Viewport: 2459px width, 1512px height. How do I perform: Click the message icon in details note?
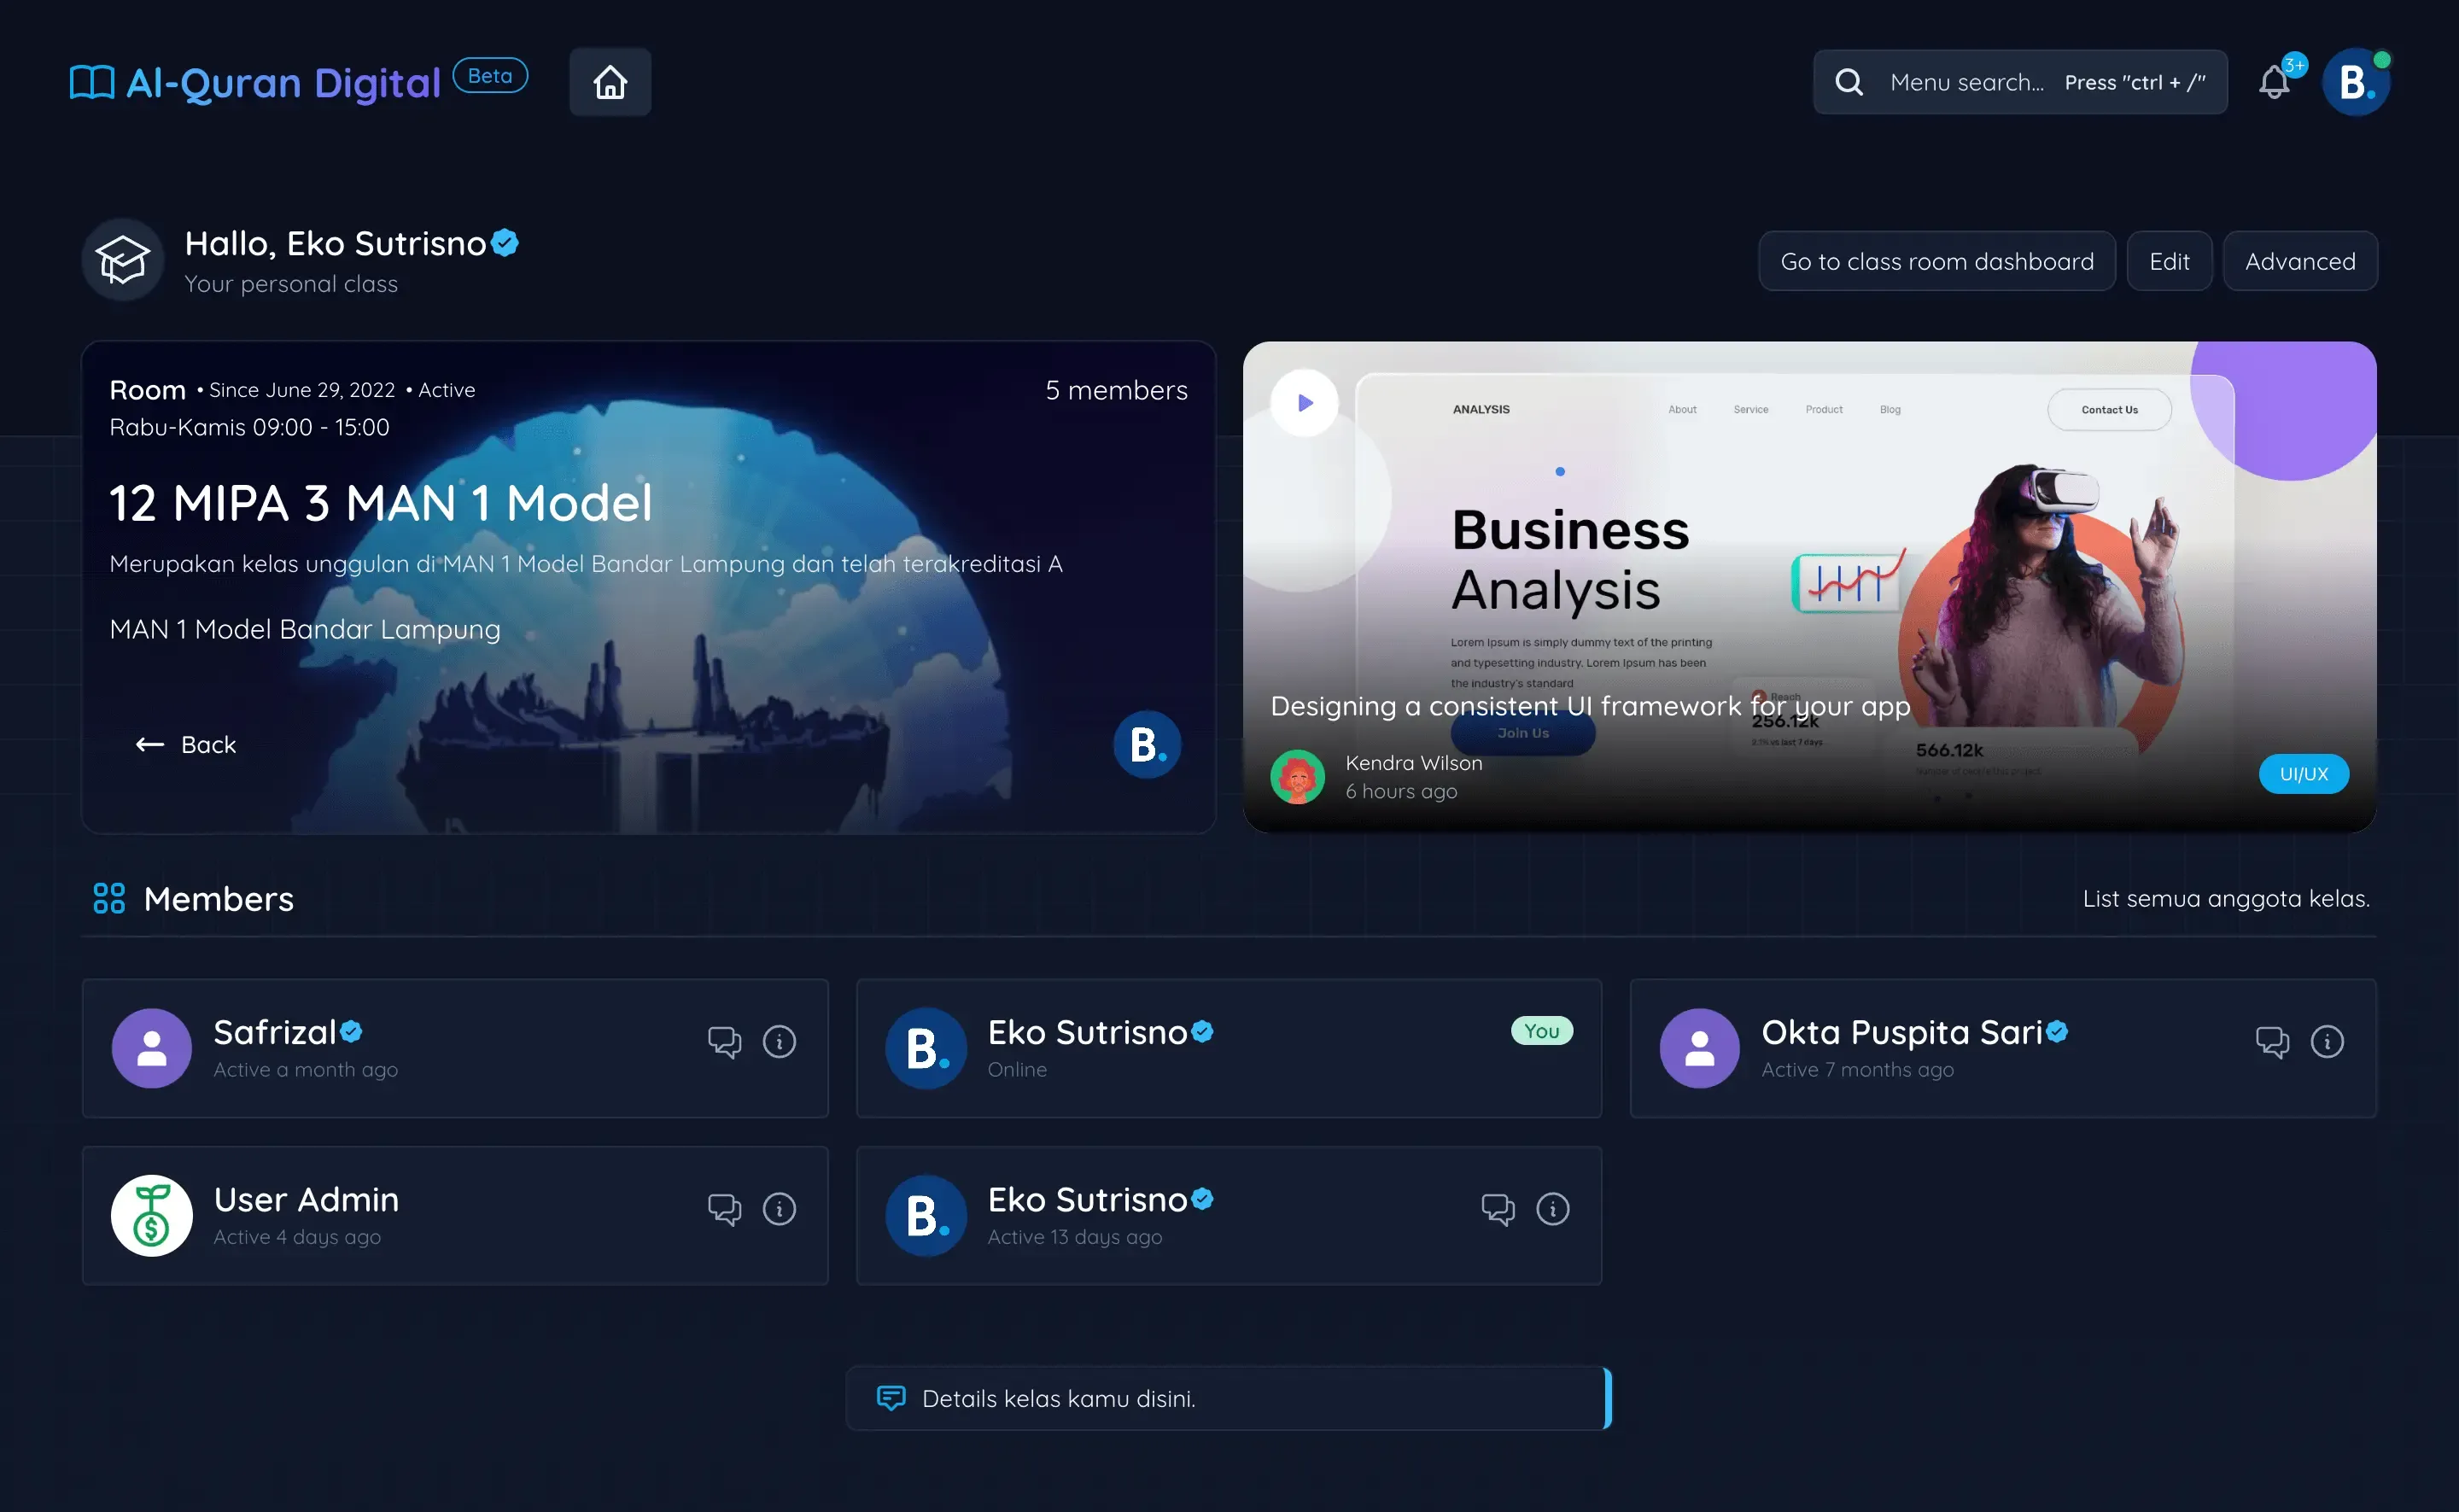(x=890, y=1397)
